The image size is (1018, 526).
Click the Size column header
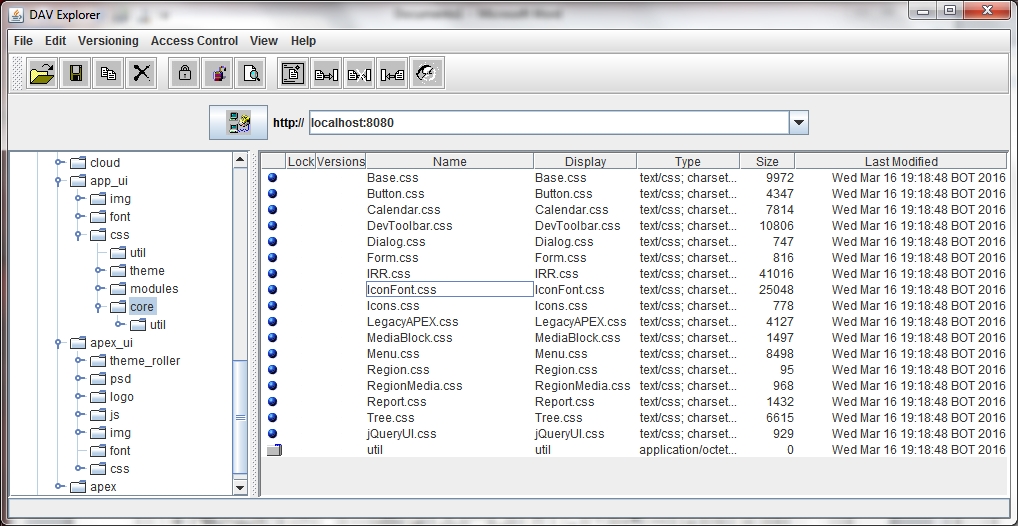pyautogui.click(x=767, y=161)
